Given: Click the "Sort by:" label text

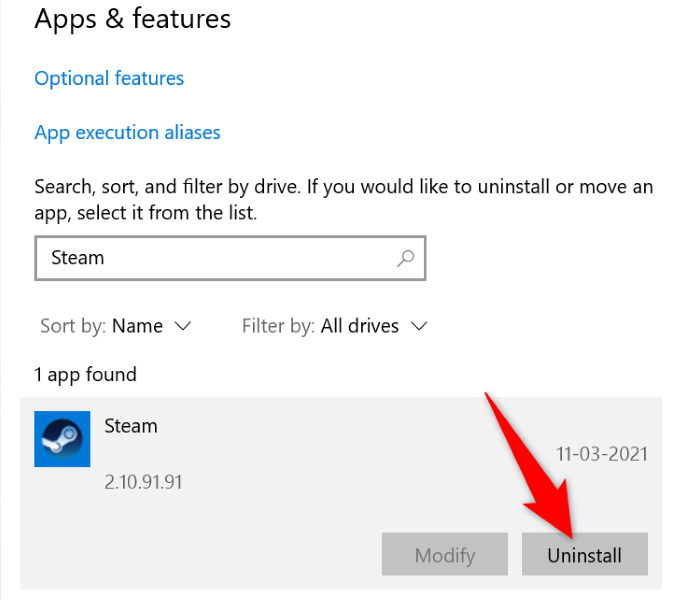Looking at the screenshot, I should coord(73,326).
